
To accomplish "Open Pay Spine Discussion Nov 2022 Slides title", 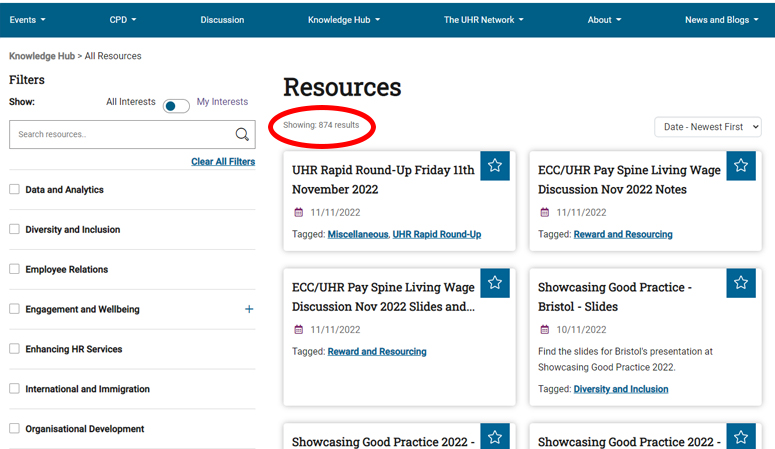I will point(383,297).
